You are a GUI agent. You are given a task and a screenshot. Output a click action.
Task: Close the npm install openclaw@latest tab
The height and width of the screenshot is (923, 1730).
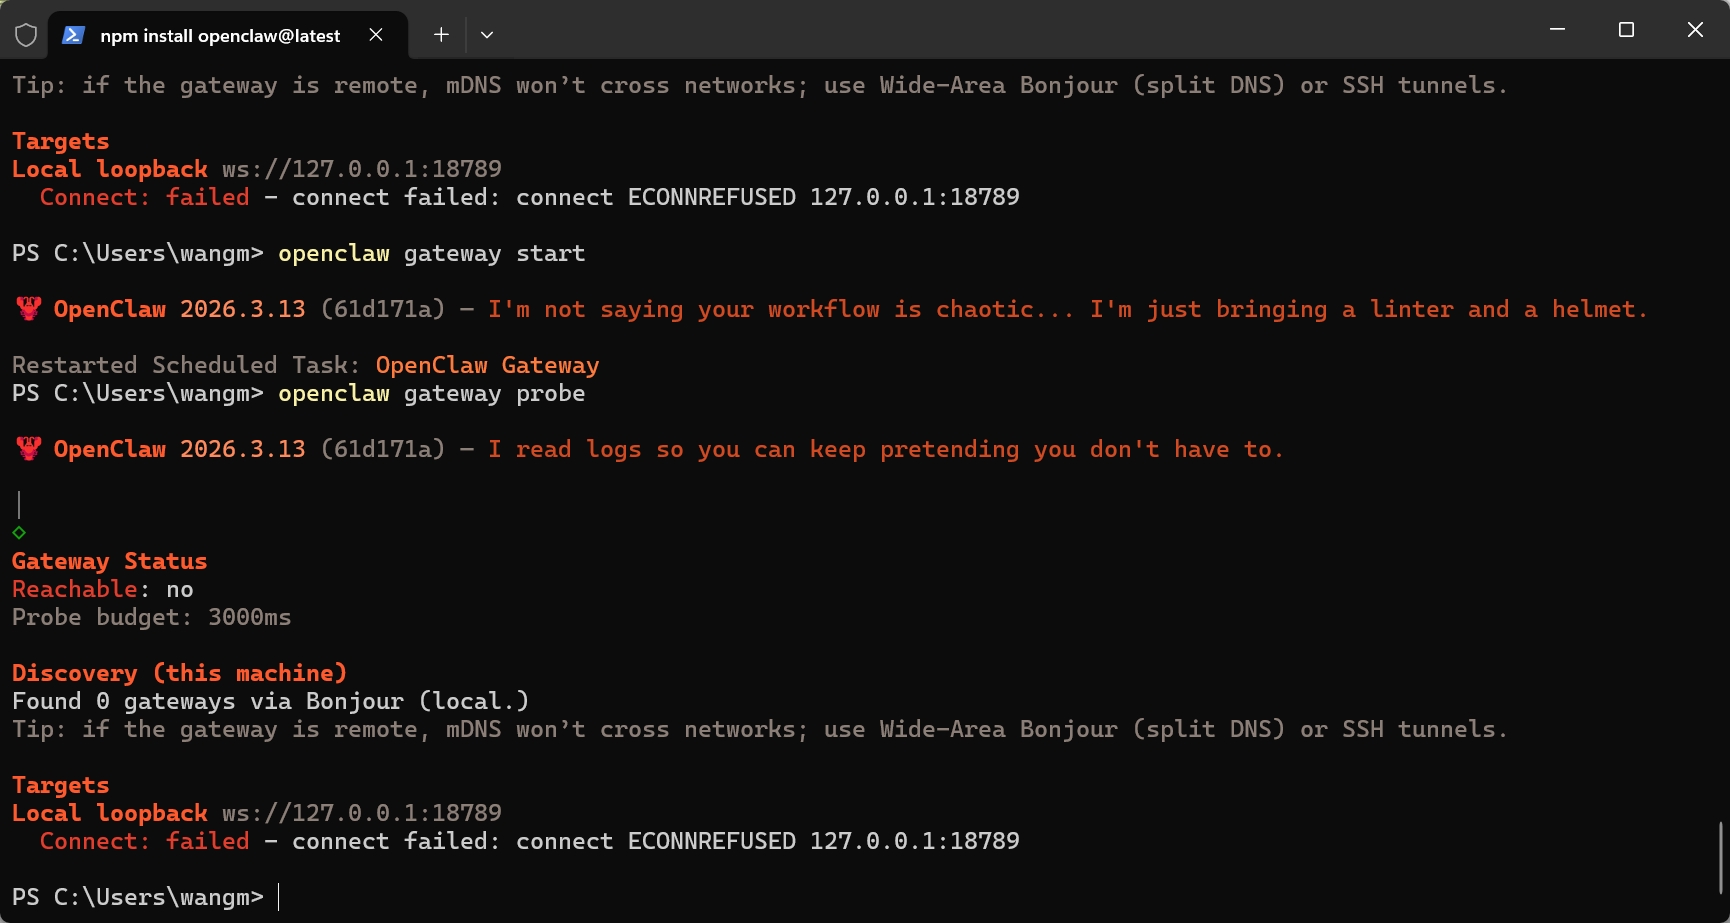click(376, 35)
